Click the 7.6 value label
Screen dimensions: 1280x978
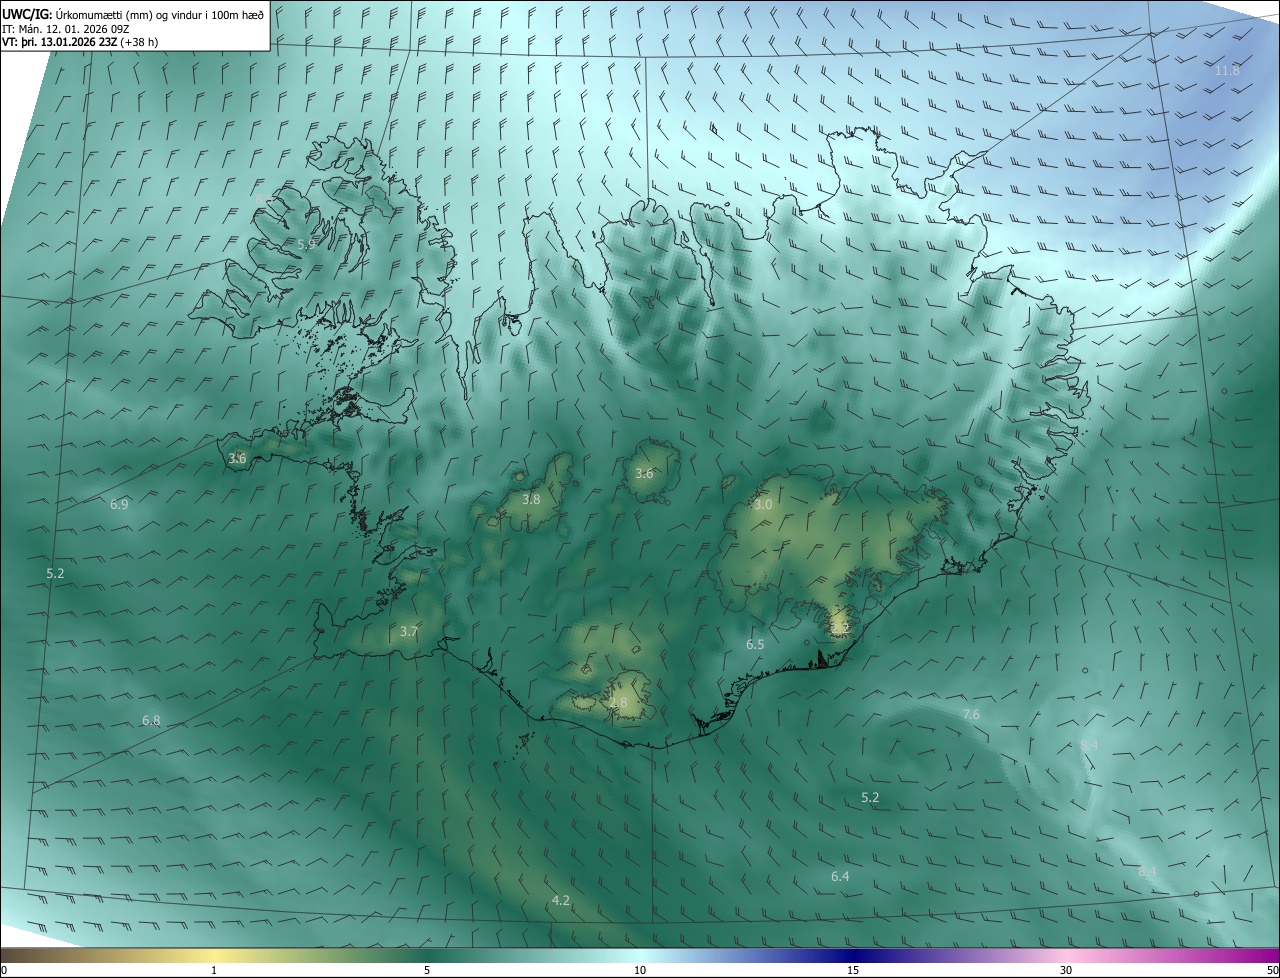(x=971, y=714)
